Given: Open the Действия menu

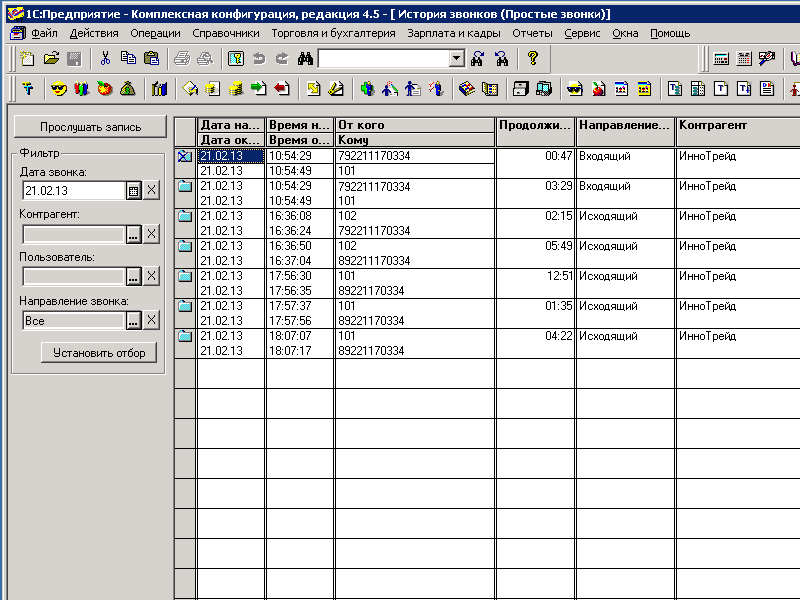Looking at the screenshot, I should 94,34.
